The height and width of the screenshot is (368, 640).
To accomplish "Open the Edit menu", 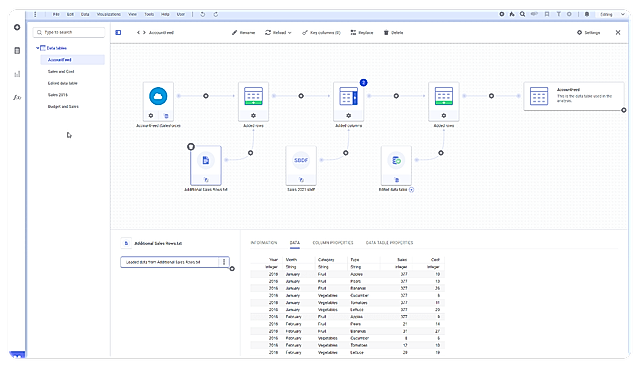I will [70, 14].
